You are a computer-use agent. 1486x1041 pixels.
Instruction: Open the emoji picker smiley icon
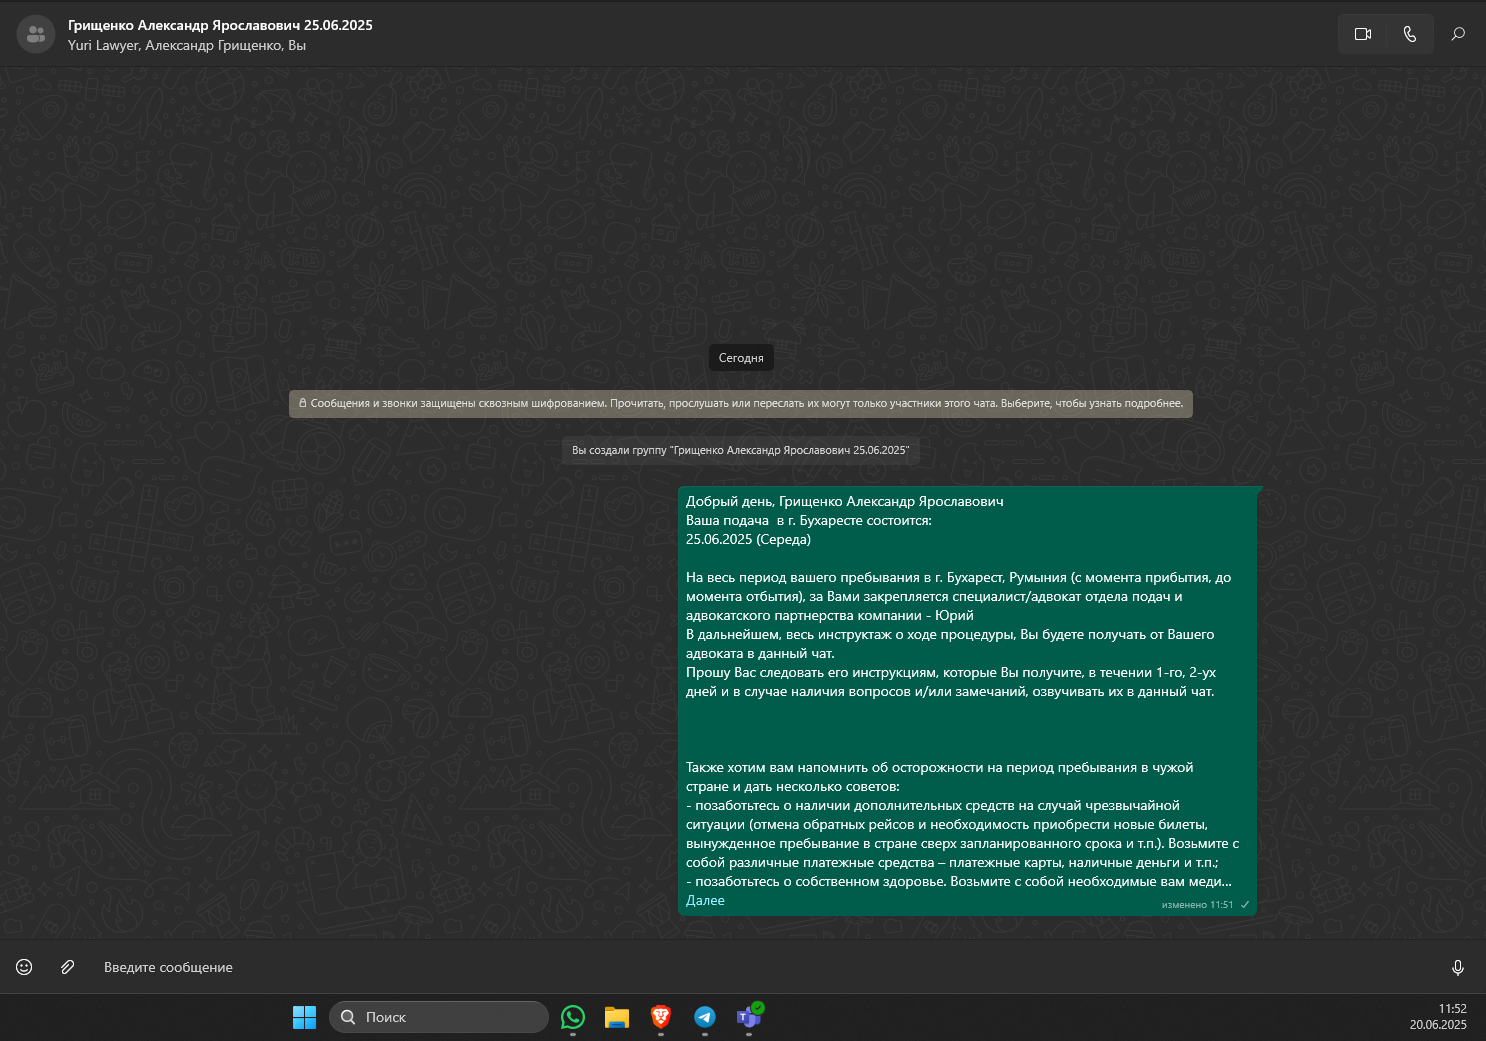pyautogui.click(x=24, y=967)
